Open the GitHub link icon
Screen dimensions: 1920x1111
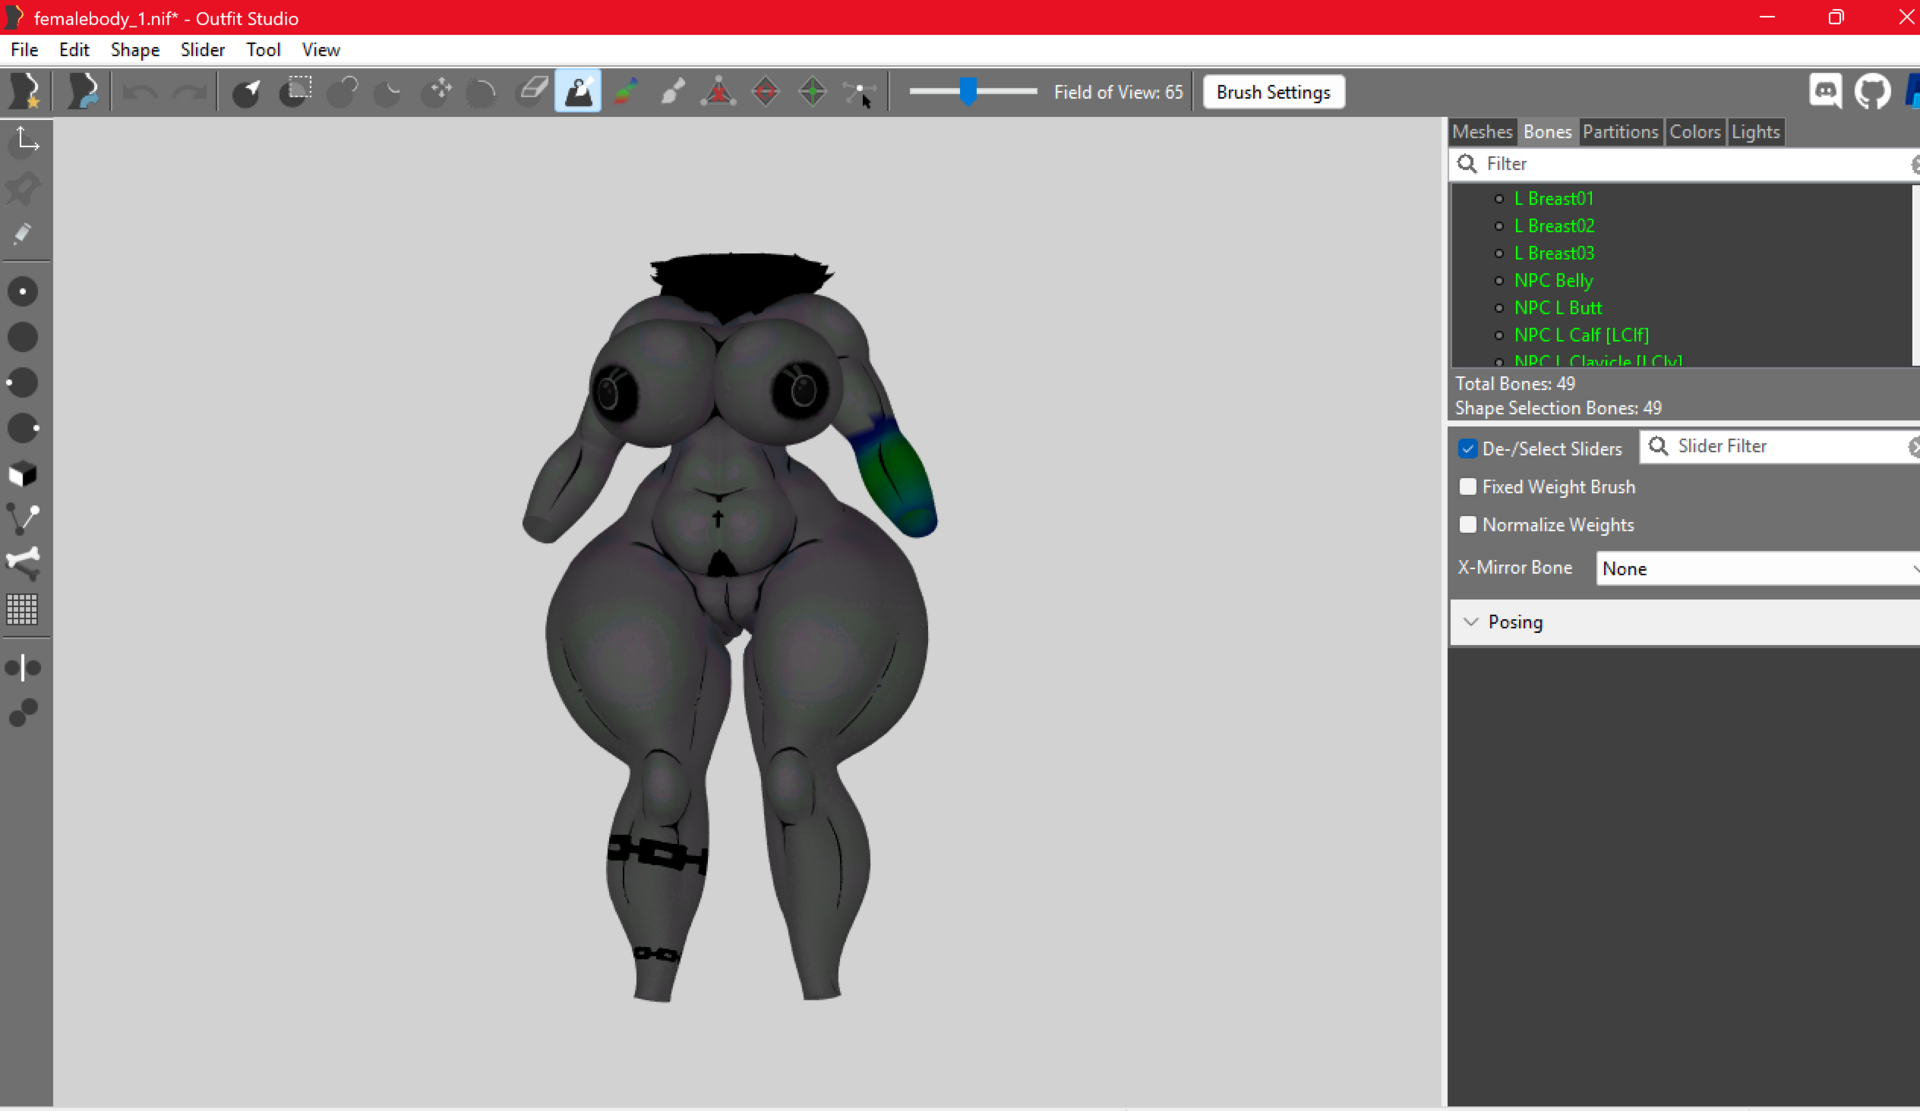pyautogui.click(x=1872, y=92)
